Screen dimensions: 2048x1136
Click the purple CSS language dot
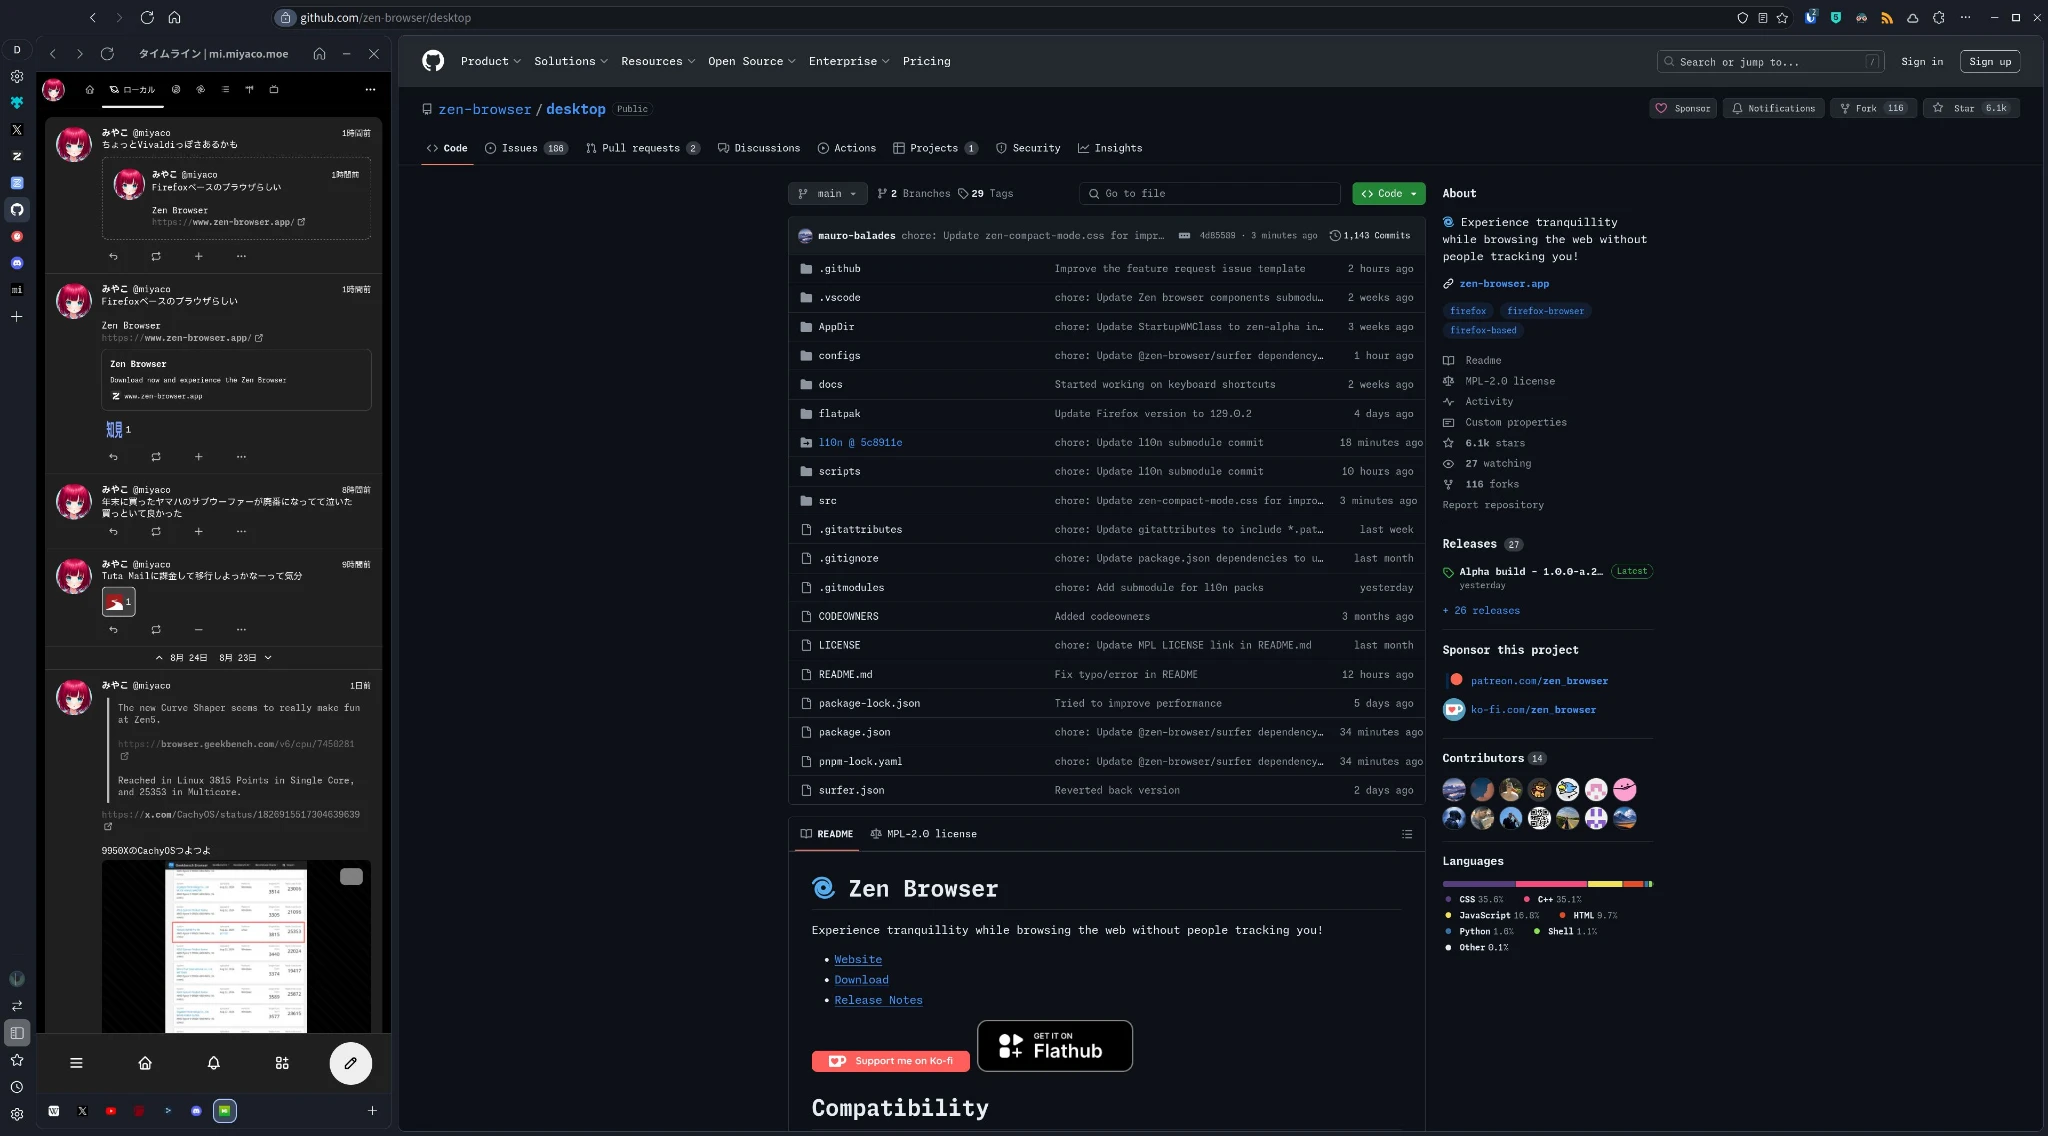(1448, 900)
